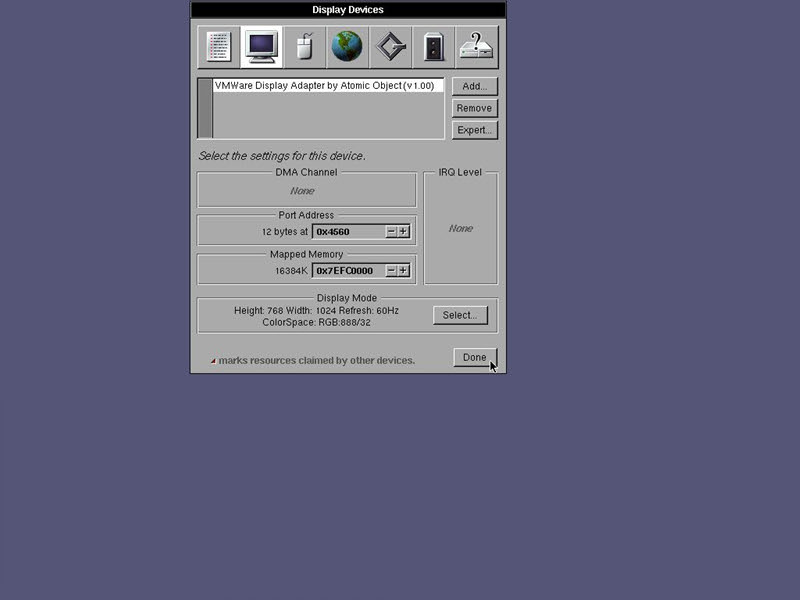This screenshot has height=600, width=800.
Task: Switch to the mouse input devices icon
Action: [x=305, y=47]
